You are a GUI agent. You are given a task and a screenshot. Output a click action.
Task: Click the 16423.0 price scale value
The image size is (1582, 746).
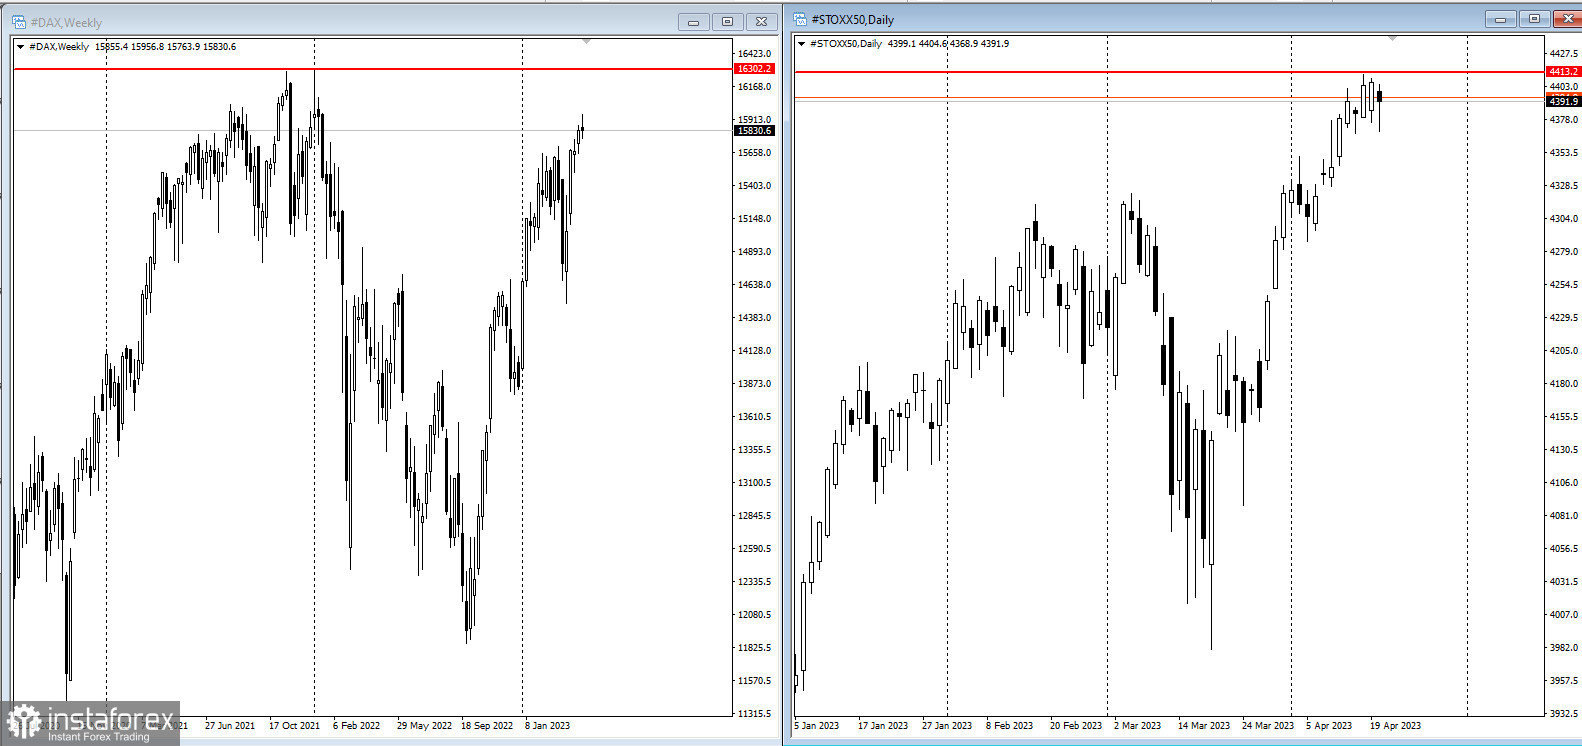(x=754, y=54)
